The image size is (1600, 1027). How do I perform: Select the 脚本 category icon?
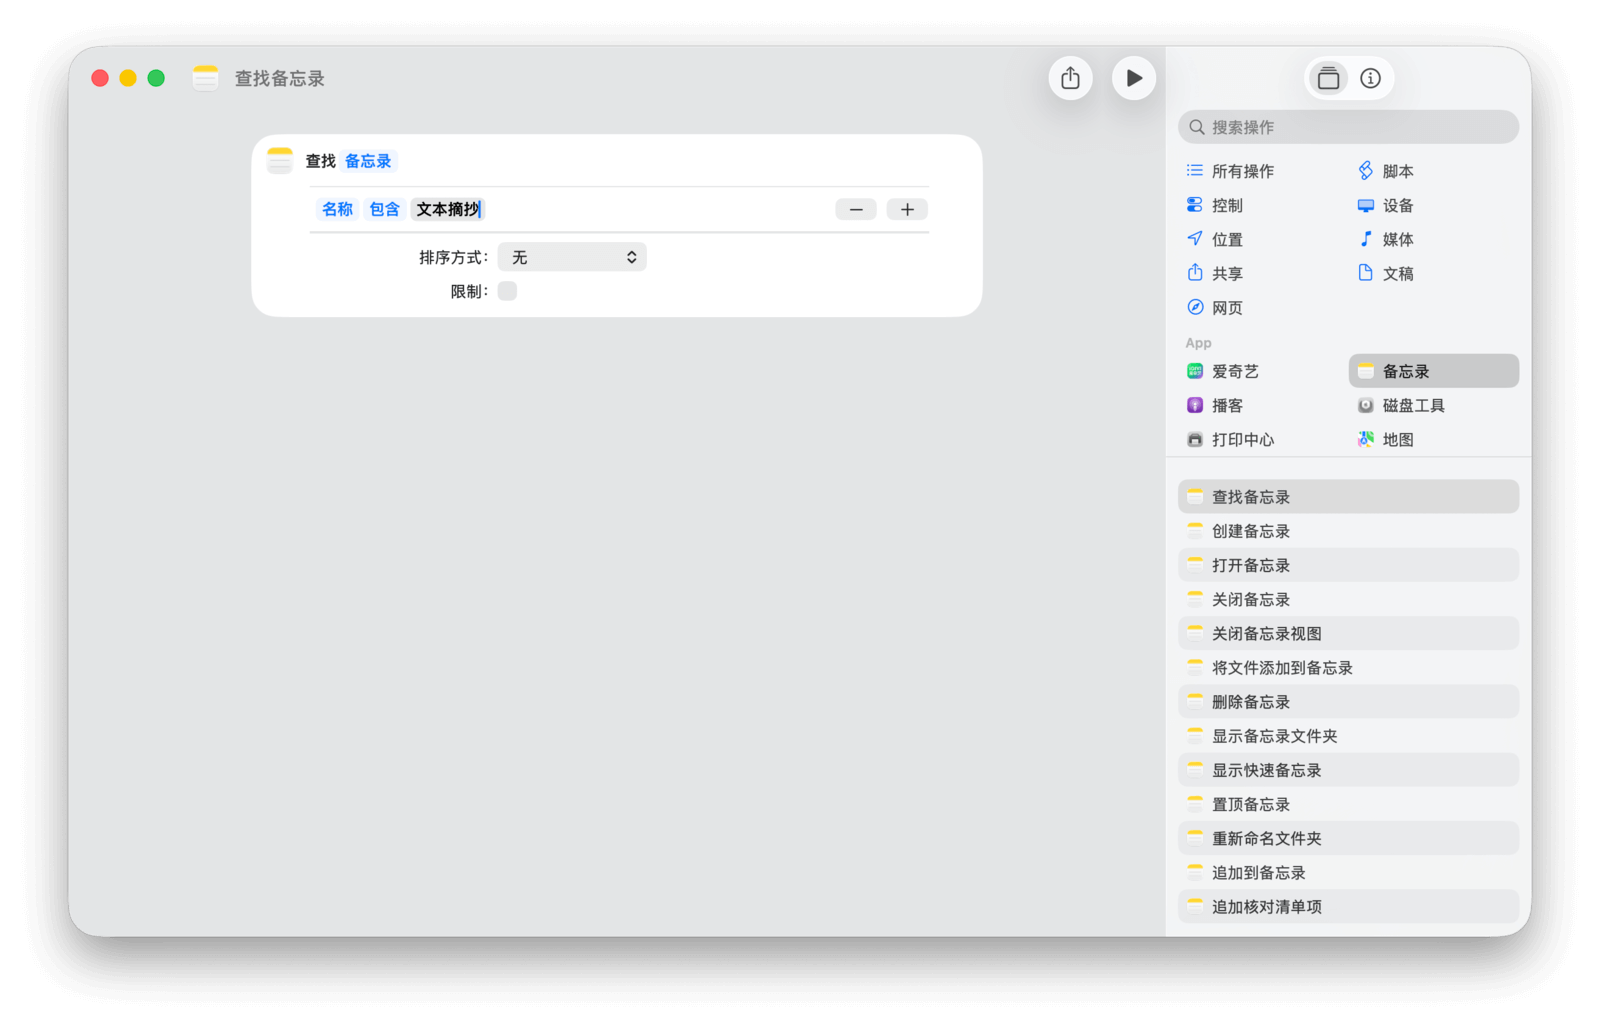click(x=1366, y=171)
